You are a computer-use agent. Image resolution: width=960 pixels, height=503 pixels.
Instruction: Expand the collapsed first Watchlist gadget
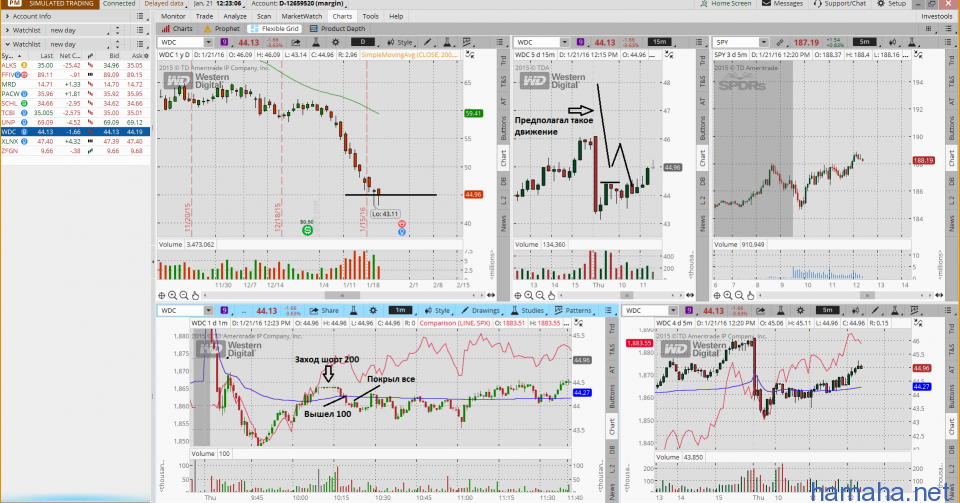click(x=7, y=30)
